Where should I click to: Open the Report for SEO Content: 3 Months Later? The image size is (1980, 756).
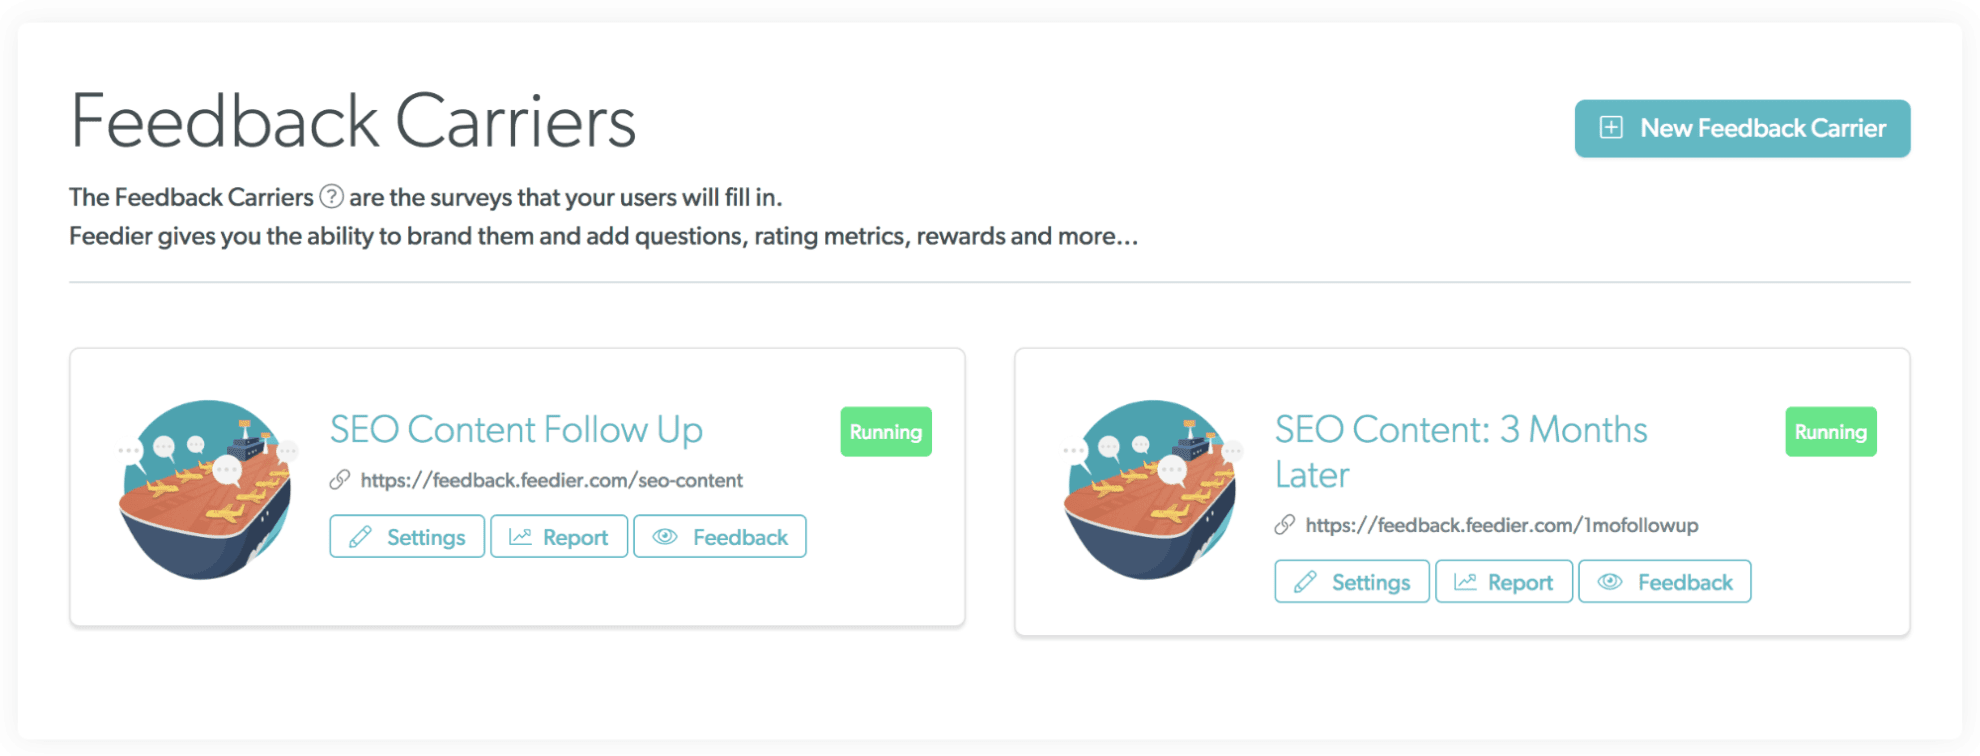click(1503, 581)
